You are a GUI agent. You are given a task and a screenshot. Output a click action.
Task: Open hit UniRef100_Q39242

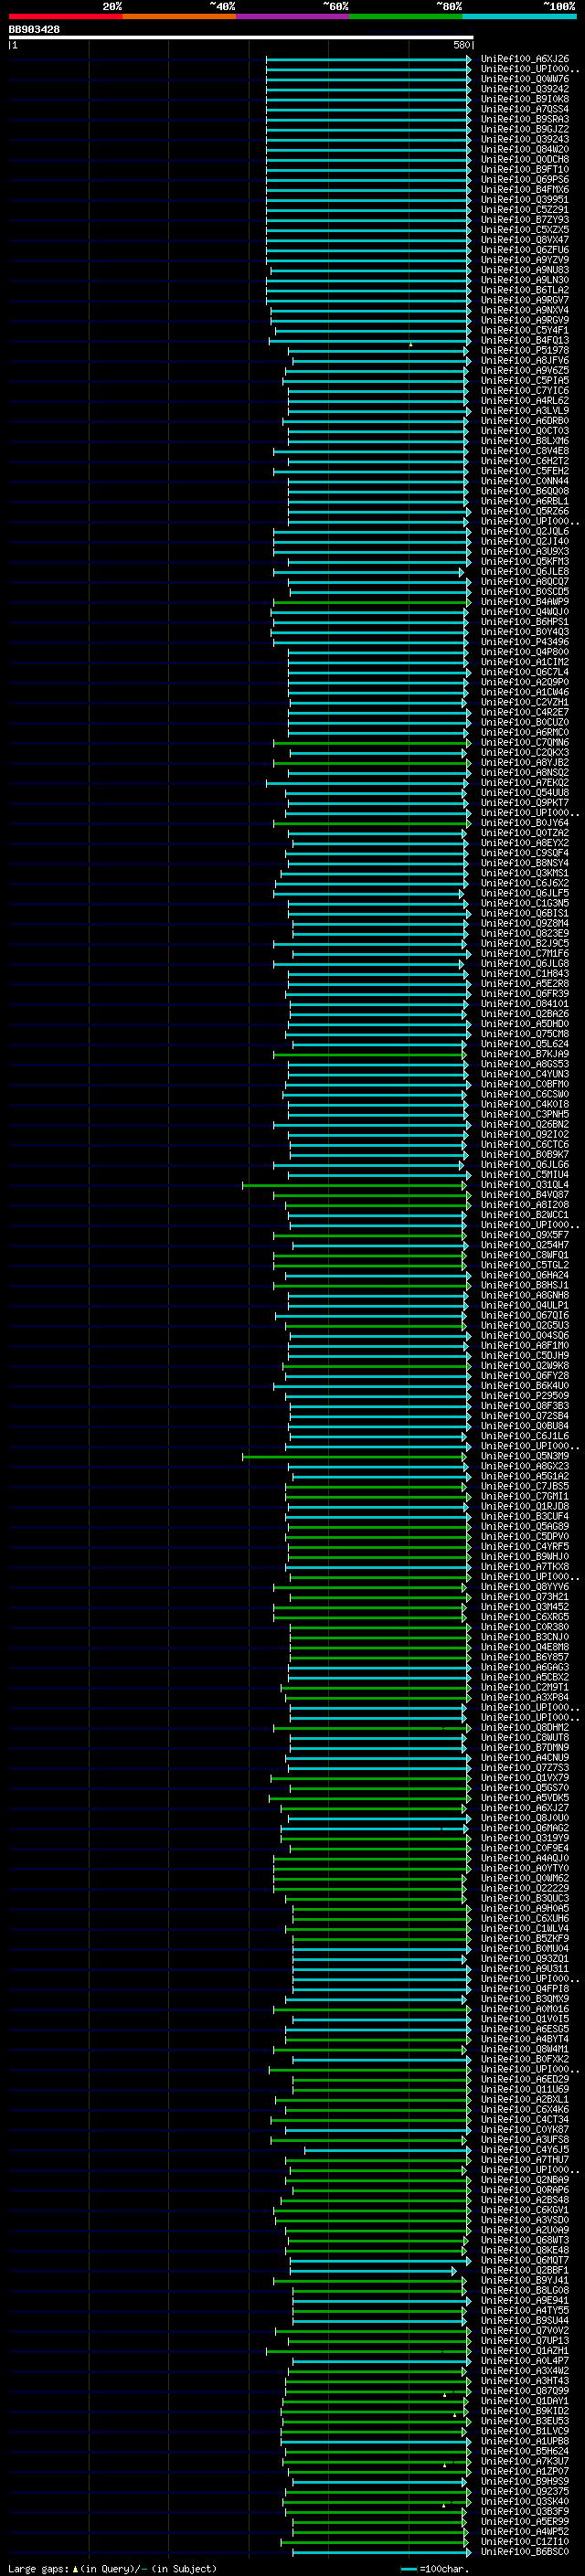525,89
